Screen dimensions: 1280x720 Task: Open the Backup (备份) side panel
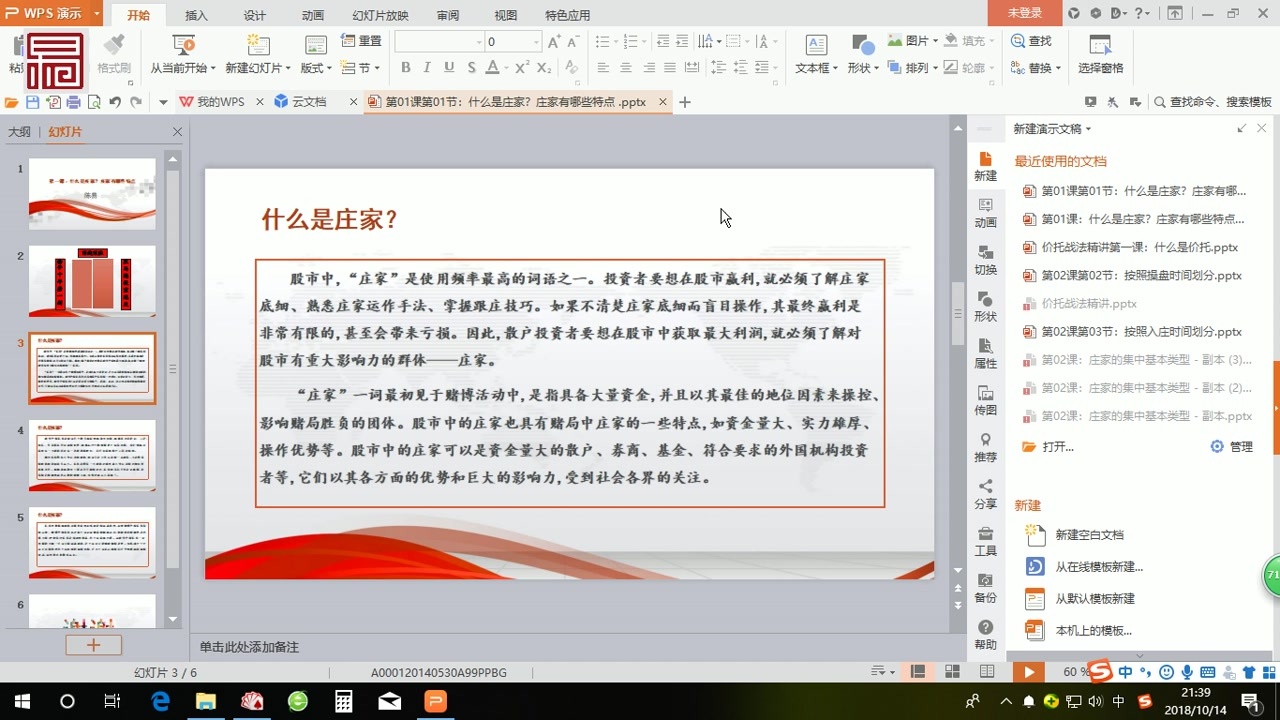[x=985, y=587]
